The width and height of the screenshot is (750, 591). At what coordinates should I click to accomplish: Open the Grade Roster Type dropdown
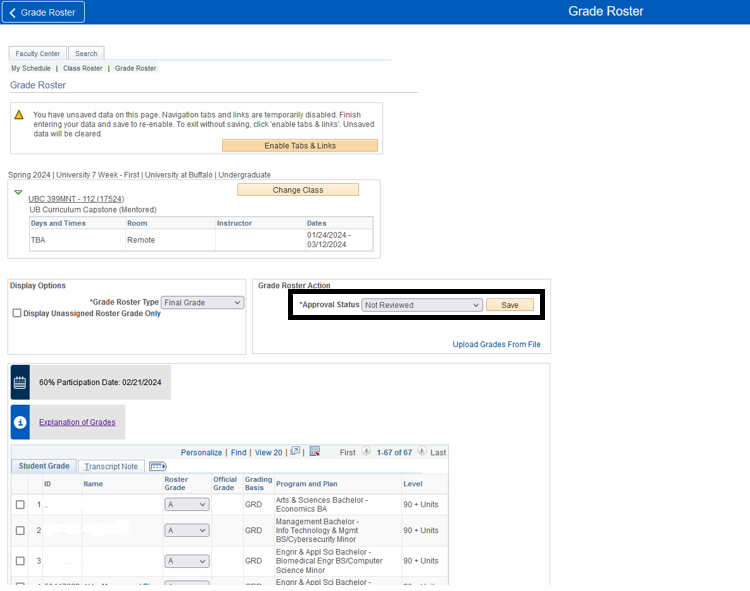coord(203,302)
